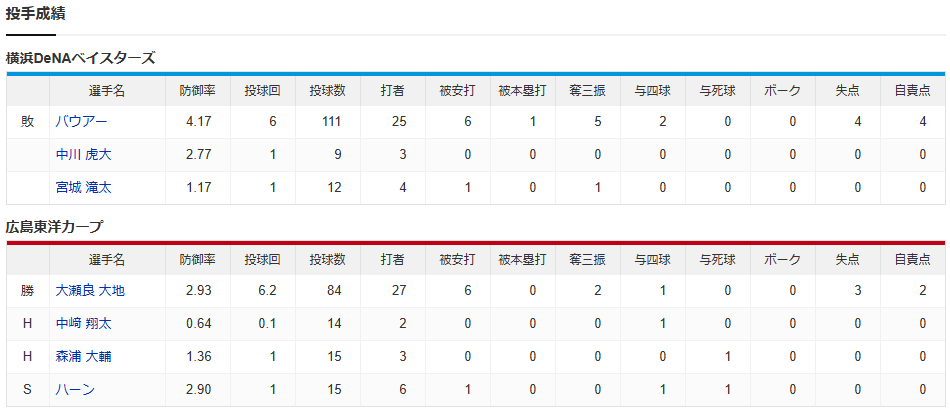This screenshot has height=411, width=950.
Task: Click the S save mark beside ハーン
Action: point(27,389)
